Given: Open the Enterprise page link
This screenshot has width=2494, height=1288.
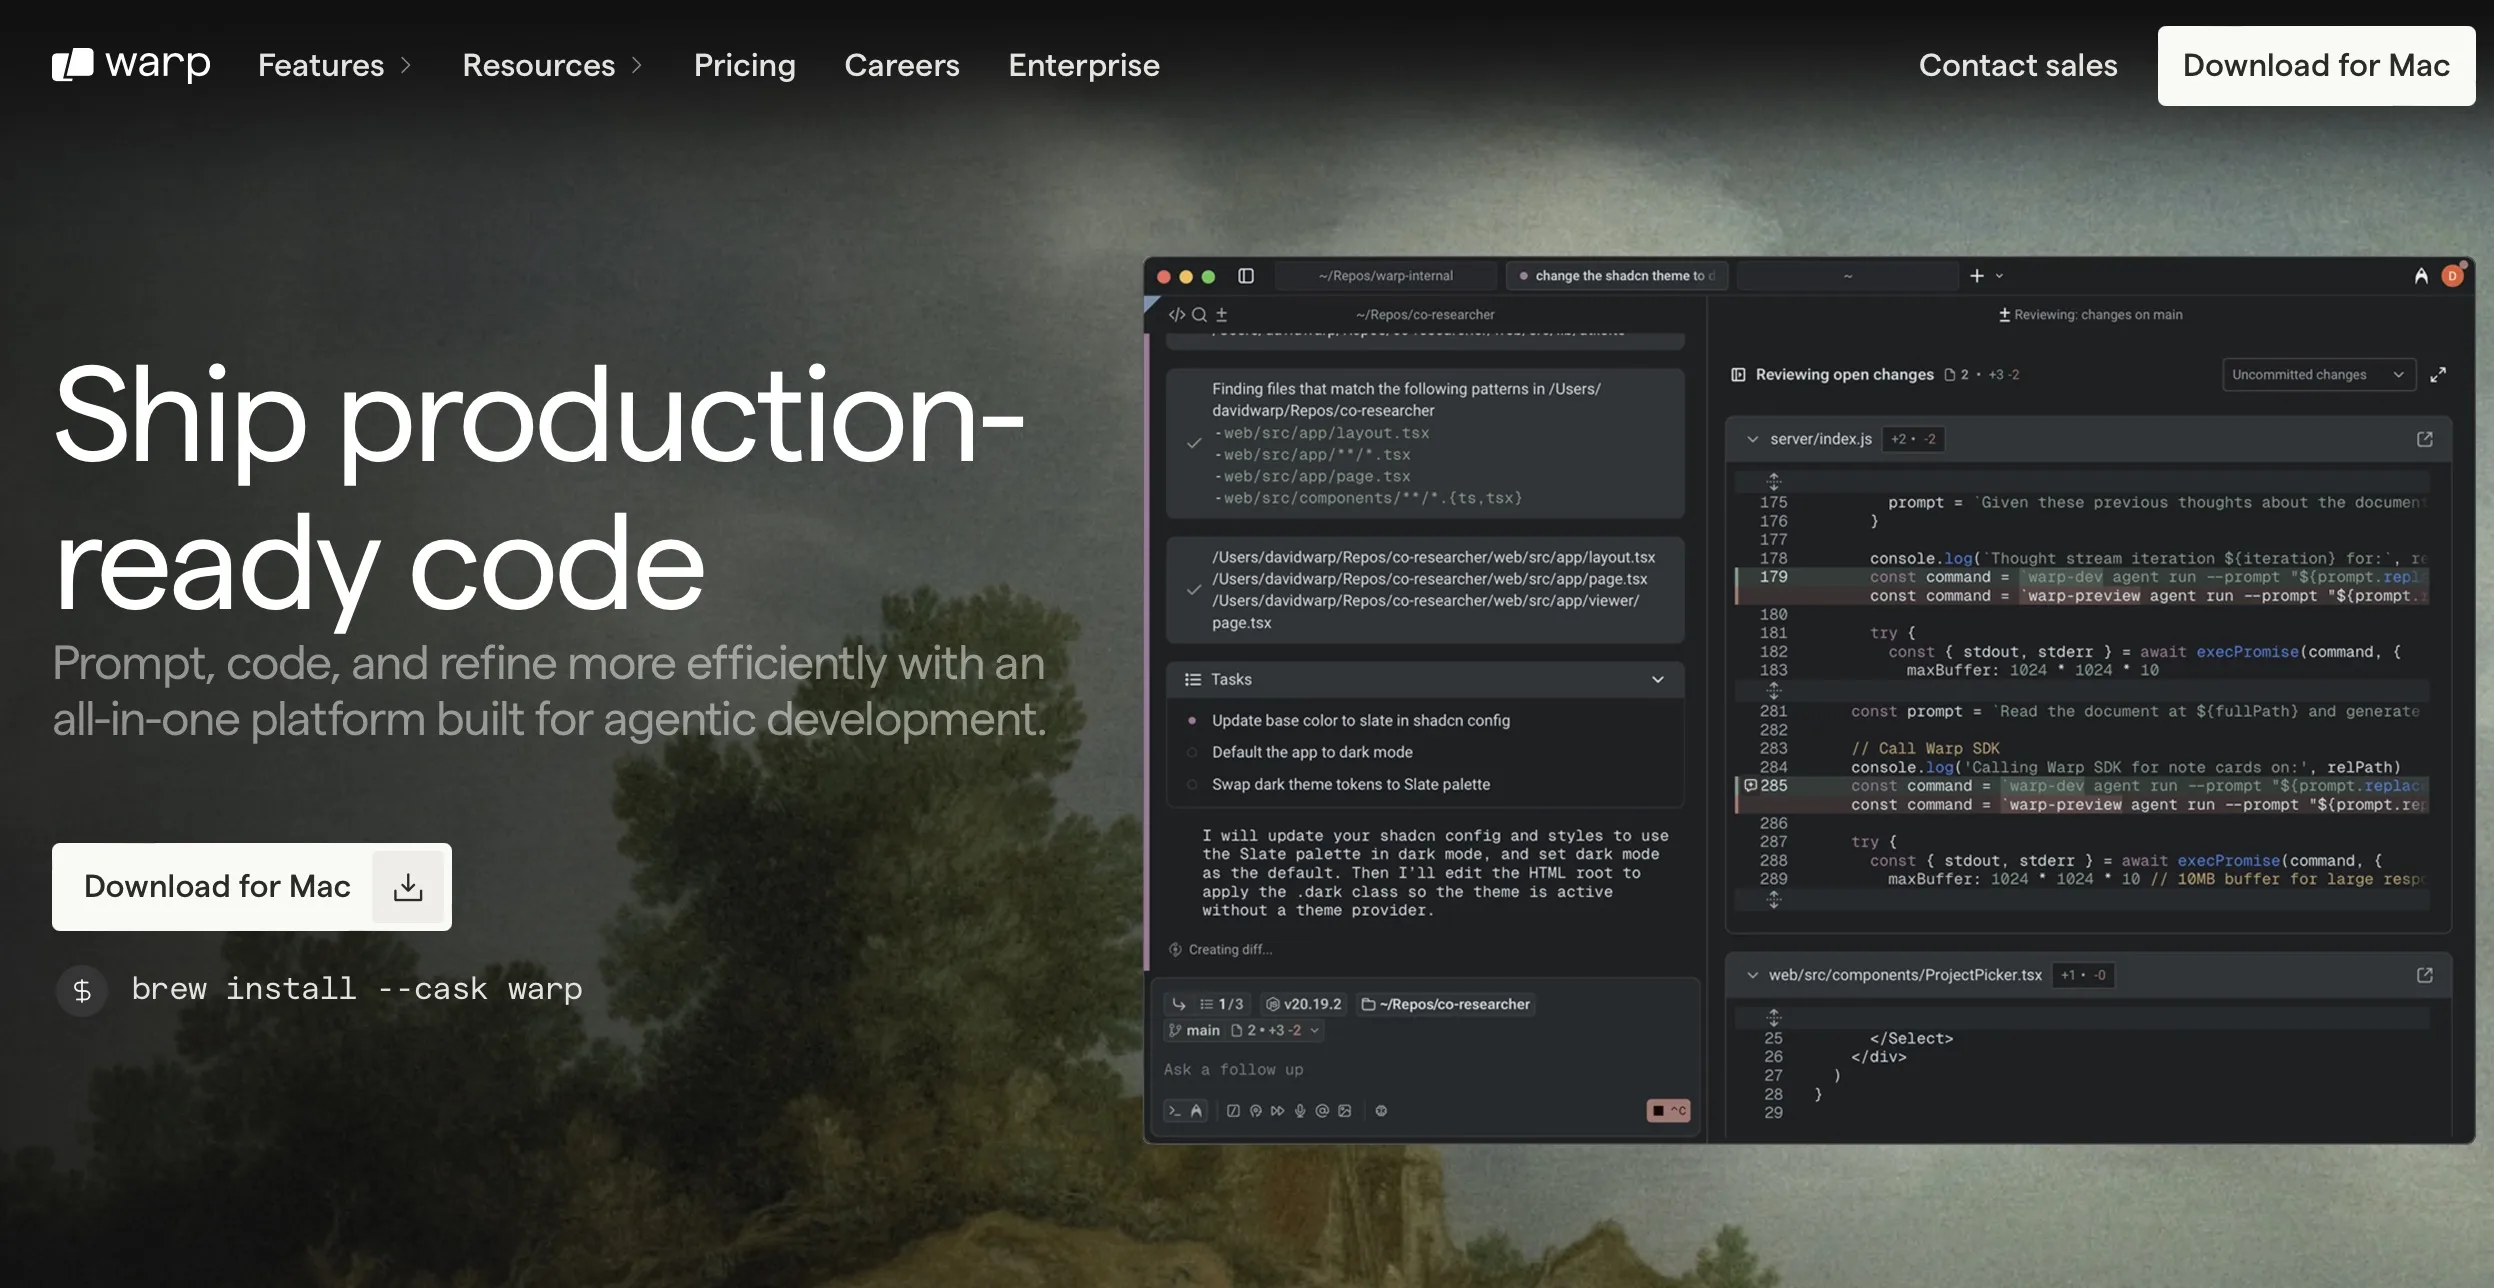Looking at the screenshot, I should [1084, 66].
